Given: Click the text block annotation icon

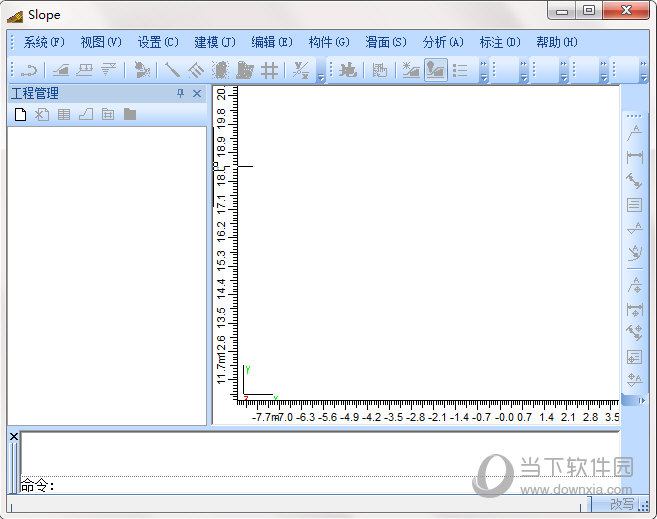Looking at the screenshot, I should (x=634, y=205).
